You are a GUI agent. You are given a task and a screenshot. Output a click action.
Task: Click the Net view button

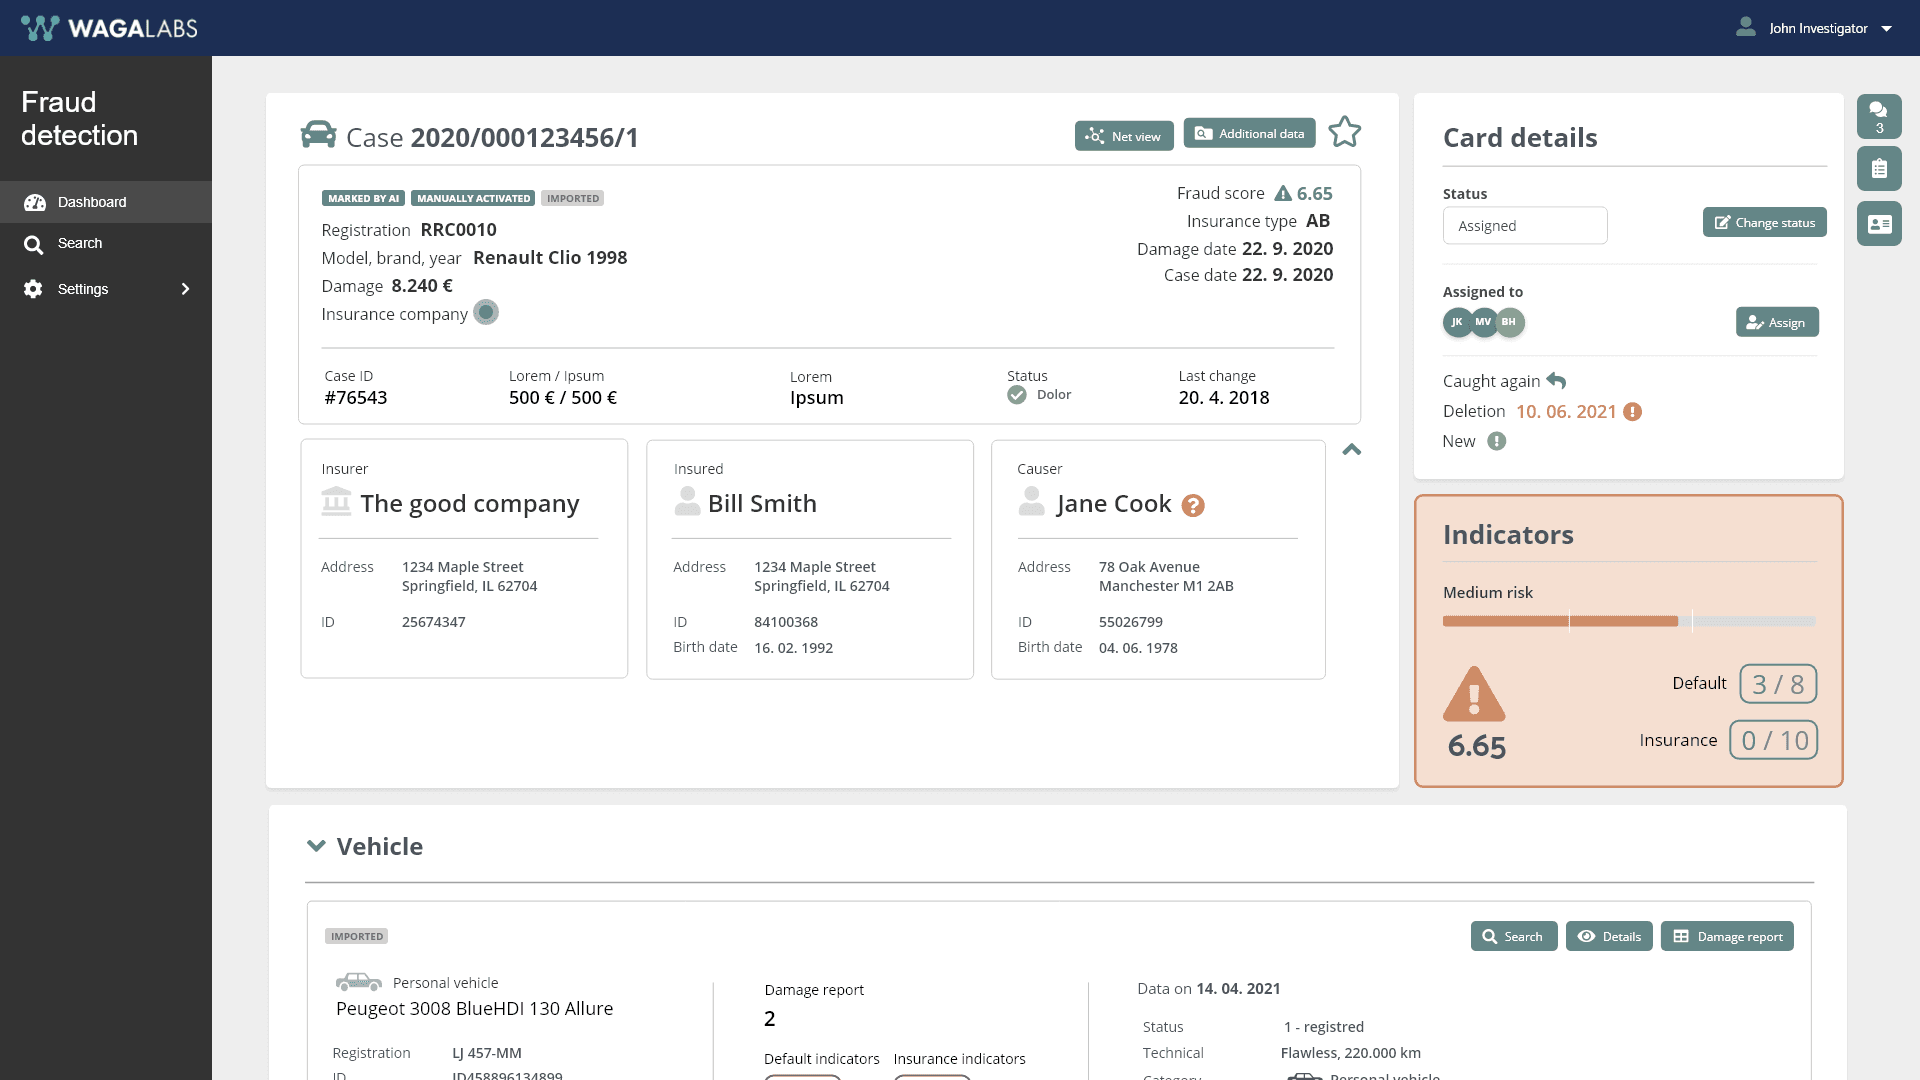click(1124, 136)
